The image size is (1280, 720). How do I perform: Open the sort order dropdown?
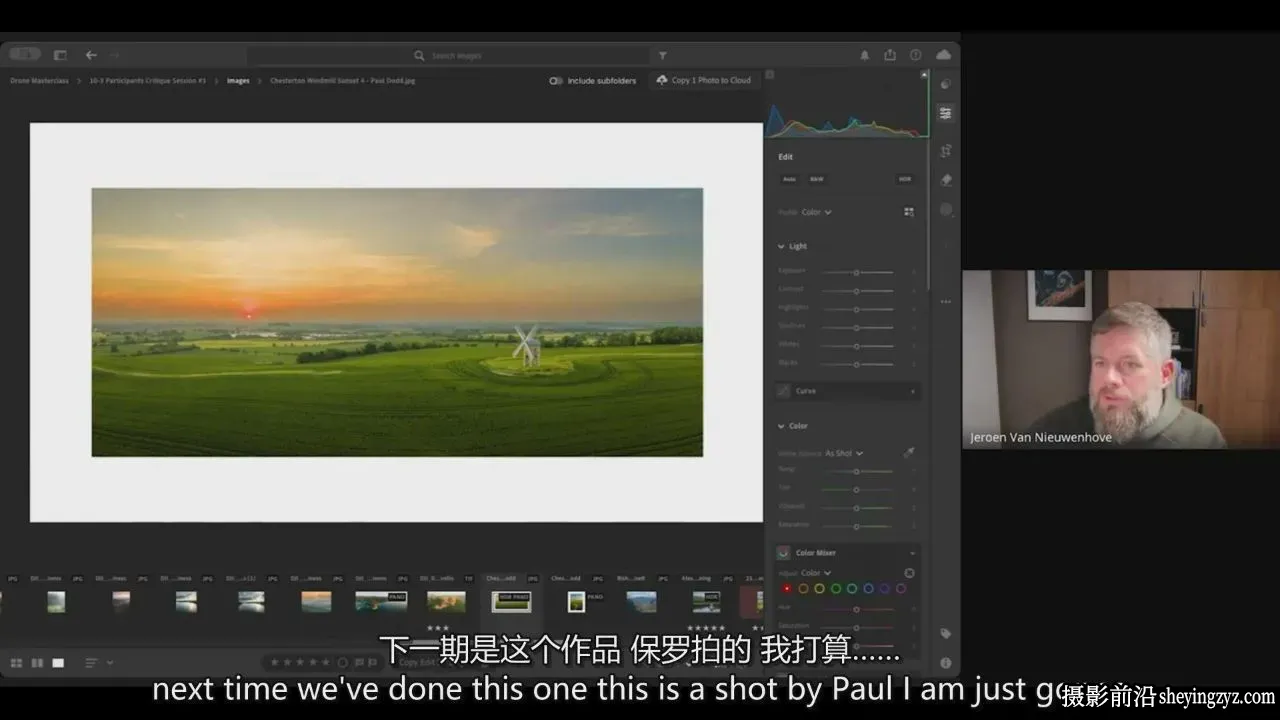point(98,663)
